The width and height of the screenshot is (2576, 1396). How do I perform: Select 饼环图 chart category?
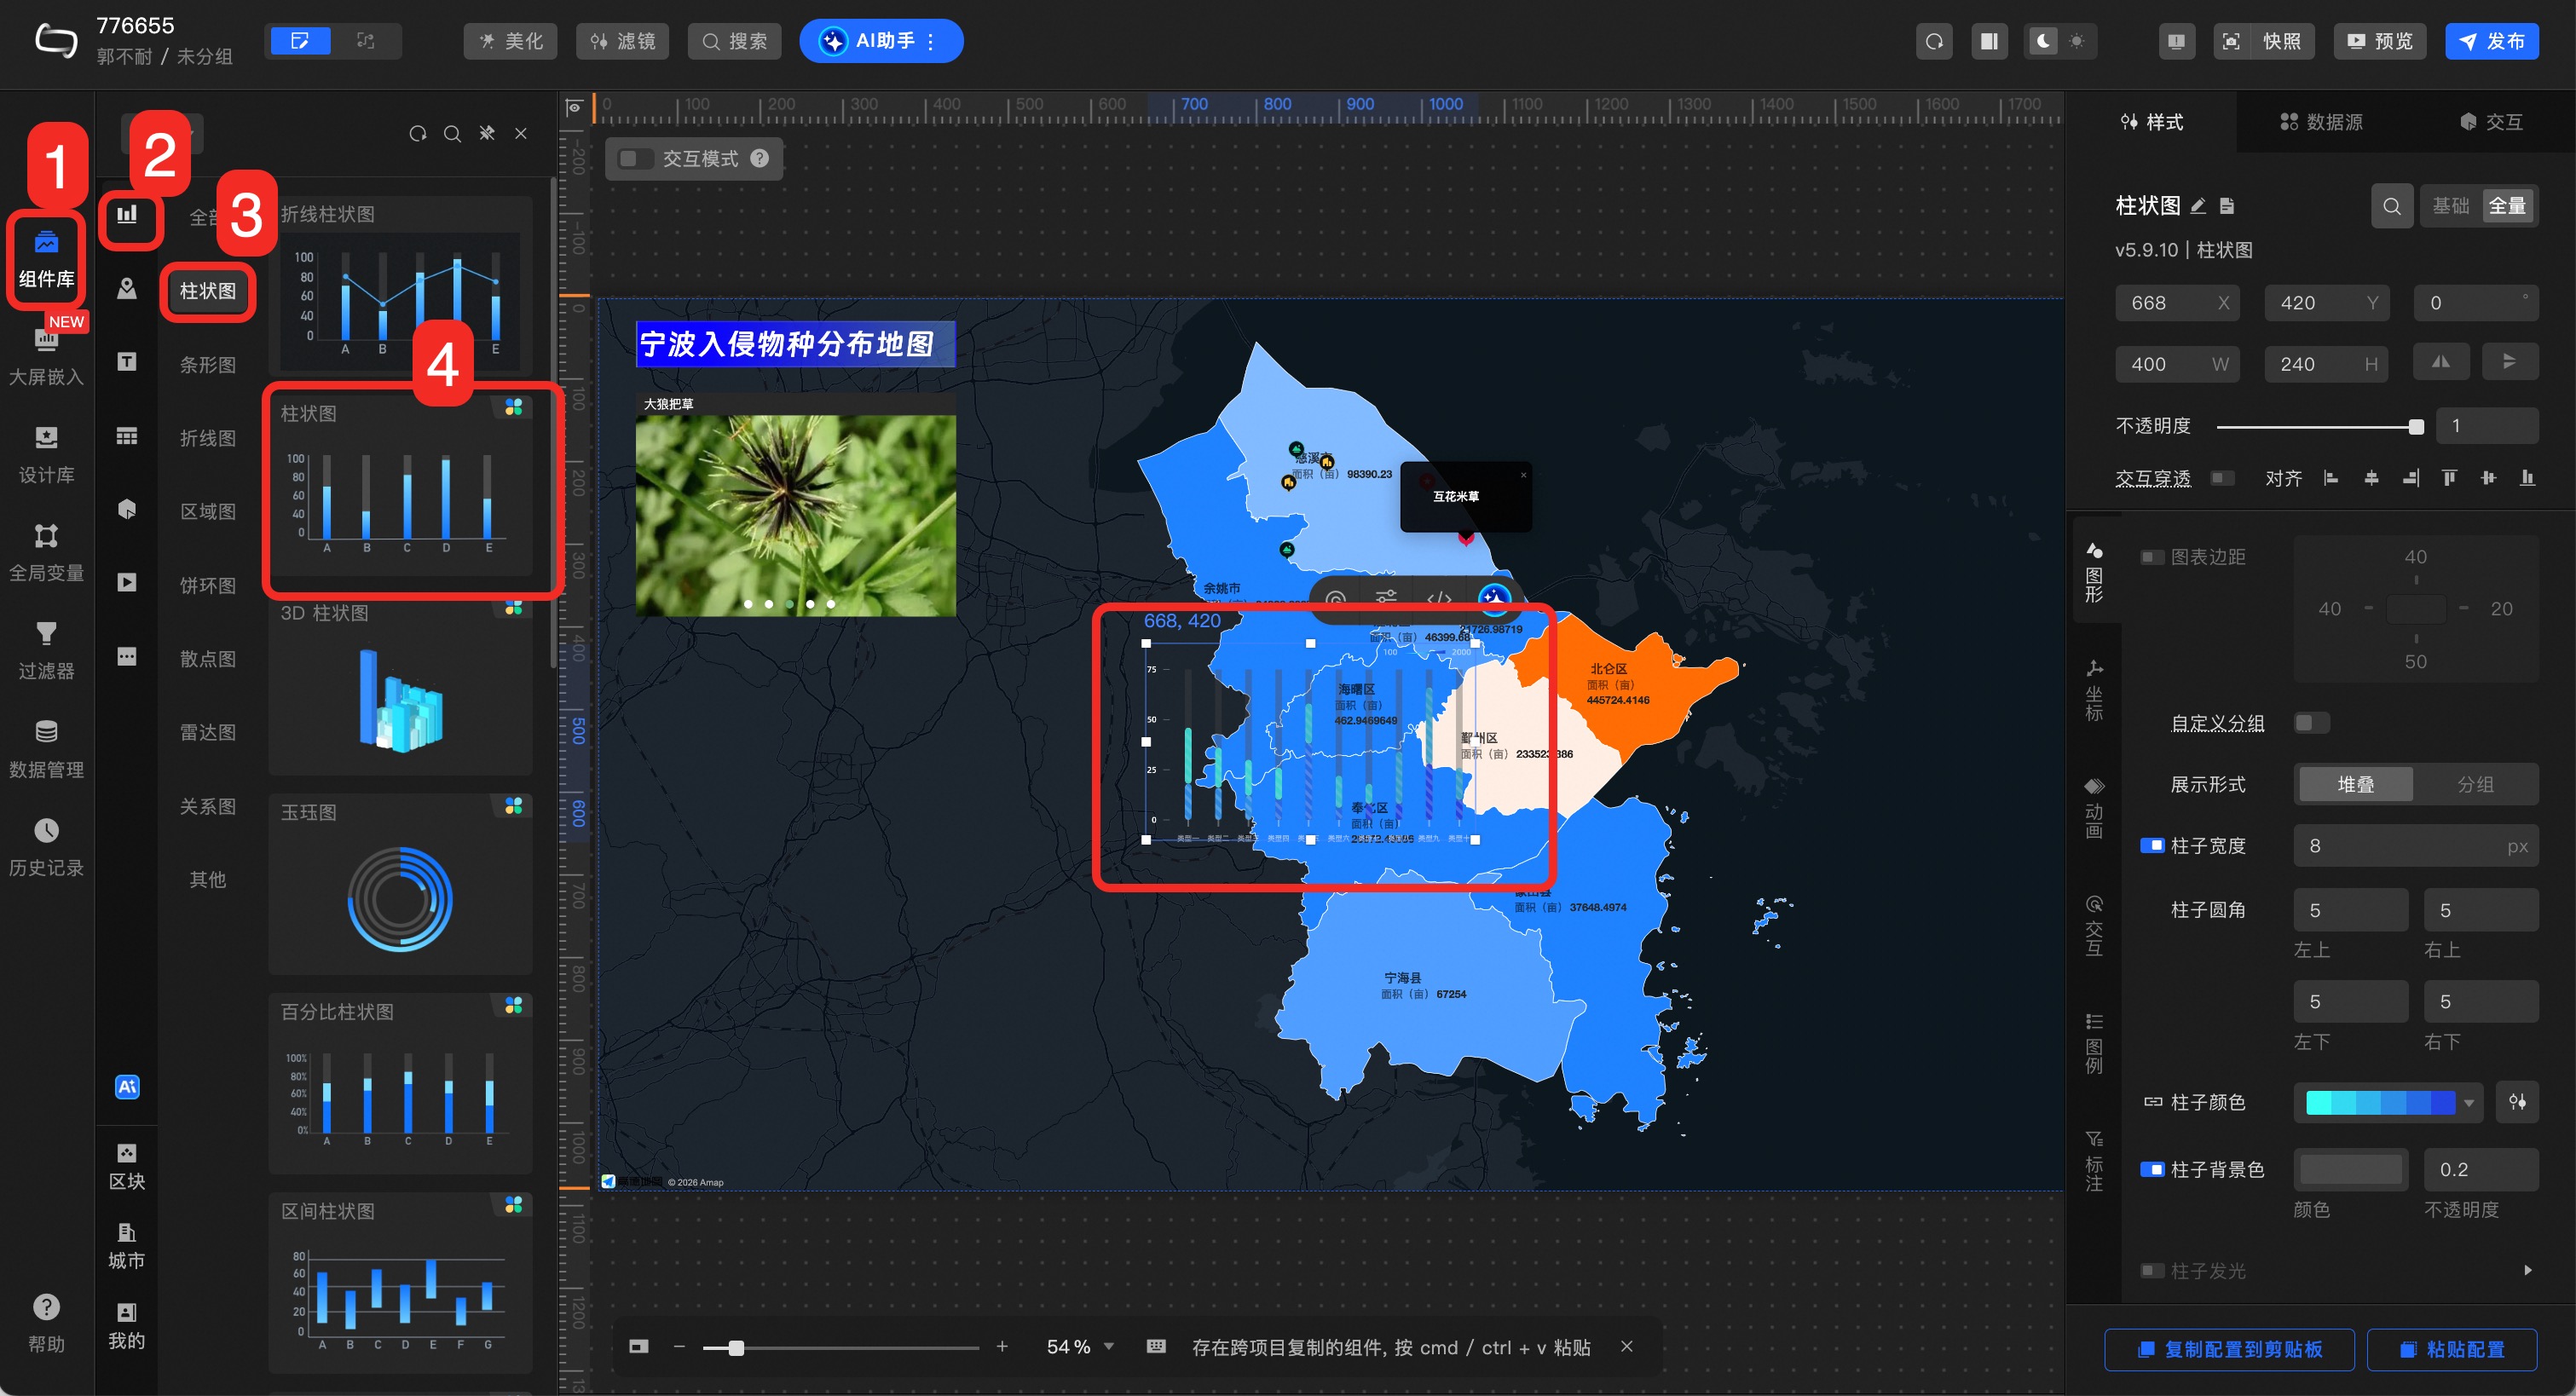[207, 585]
